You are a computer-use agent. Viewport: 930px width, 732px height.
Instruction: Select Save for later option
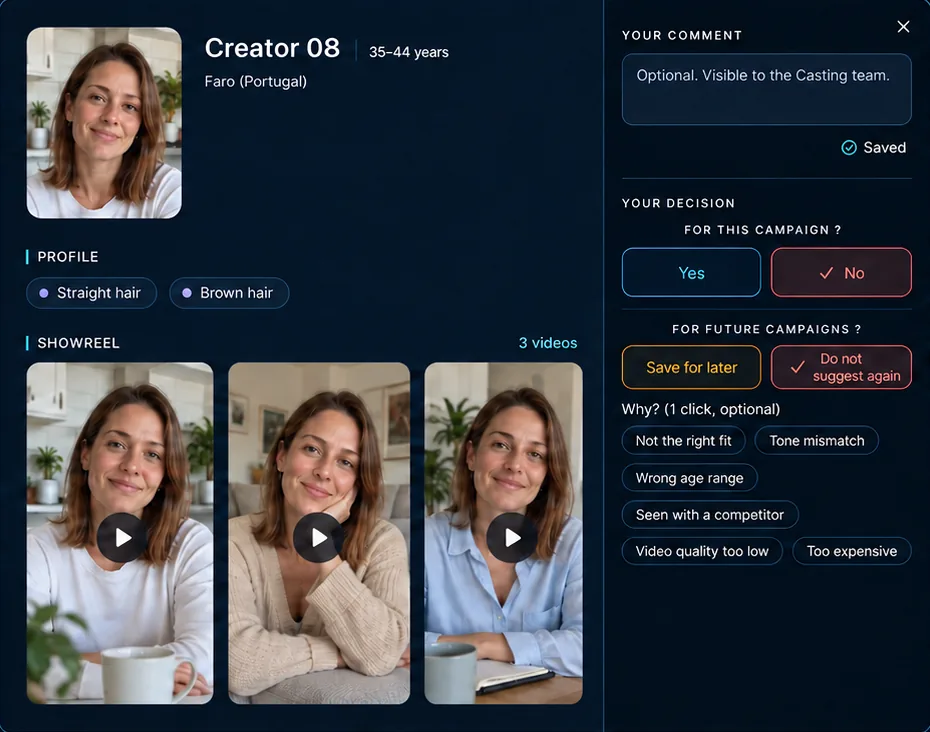[691, 367]
